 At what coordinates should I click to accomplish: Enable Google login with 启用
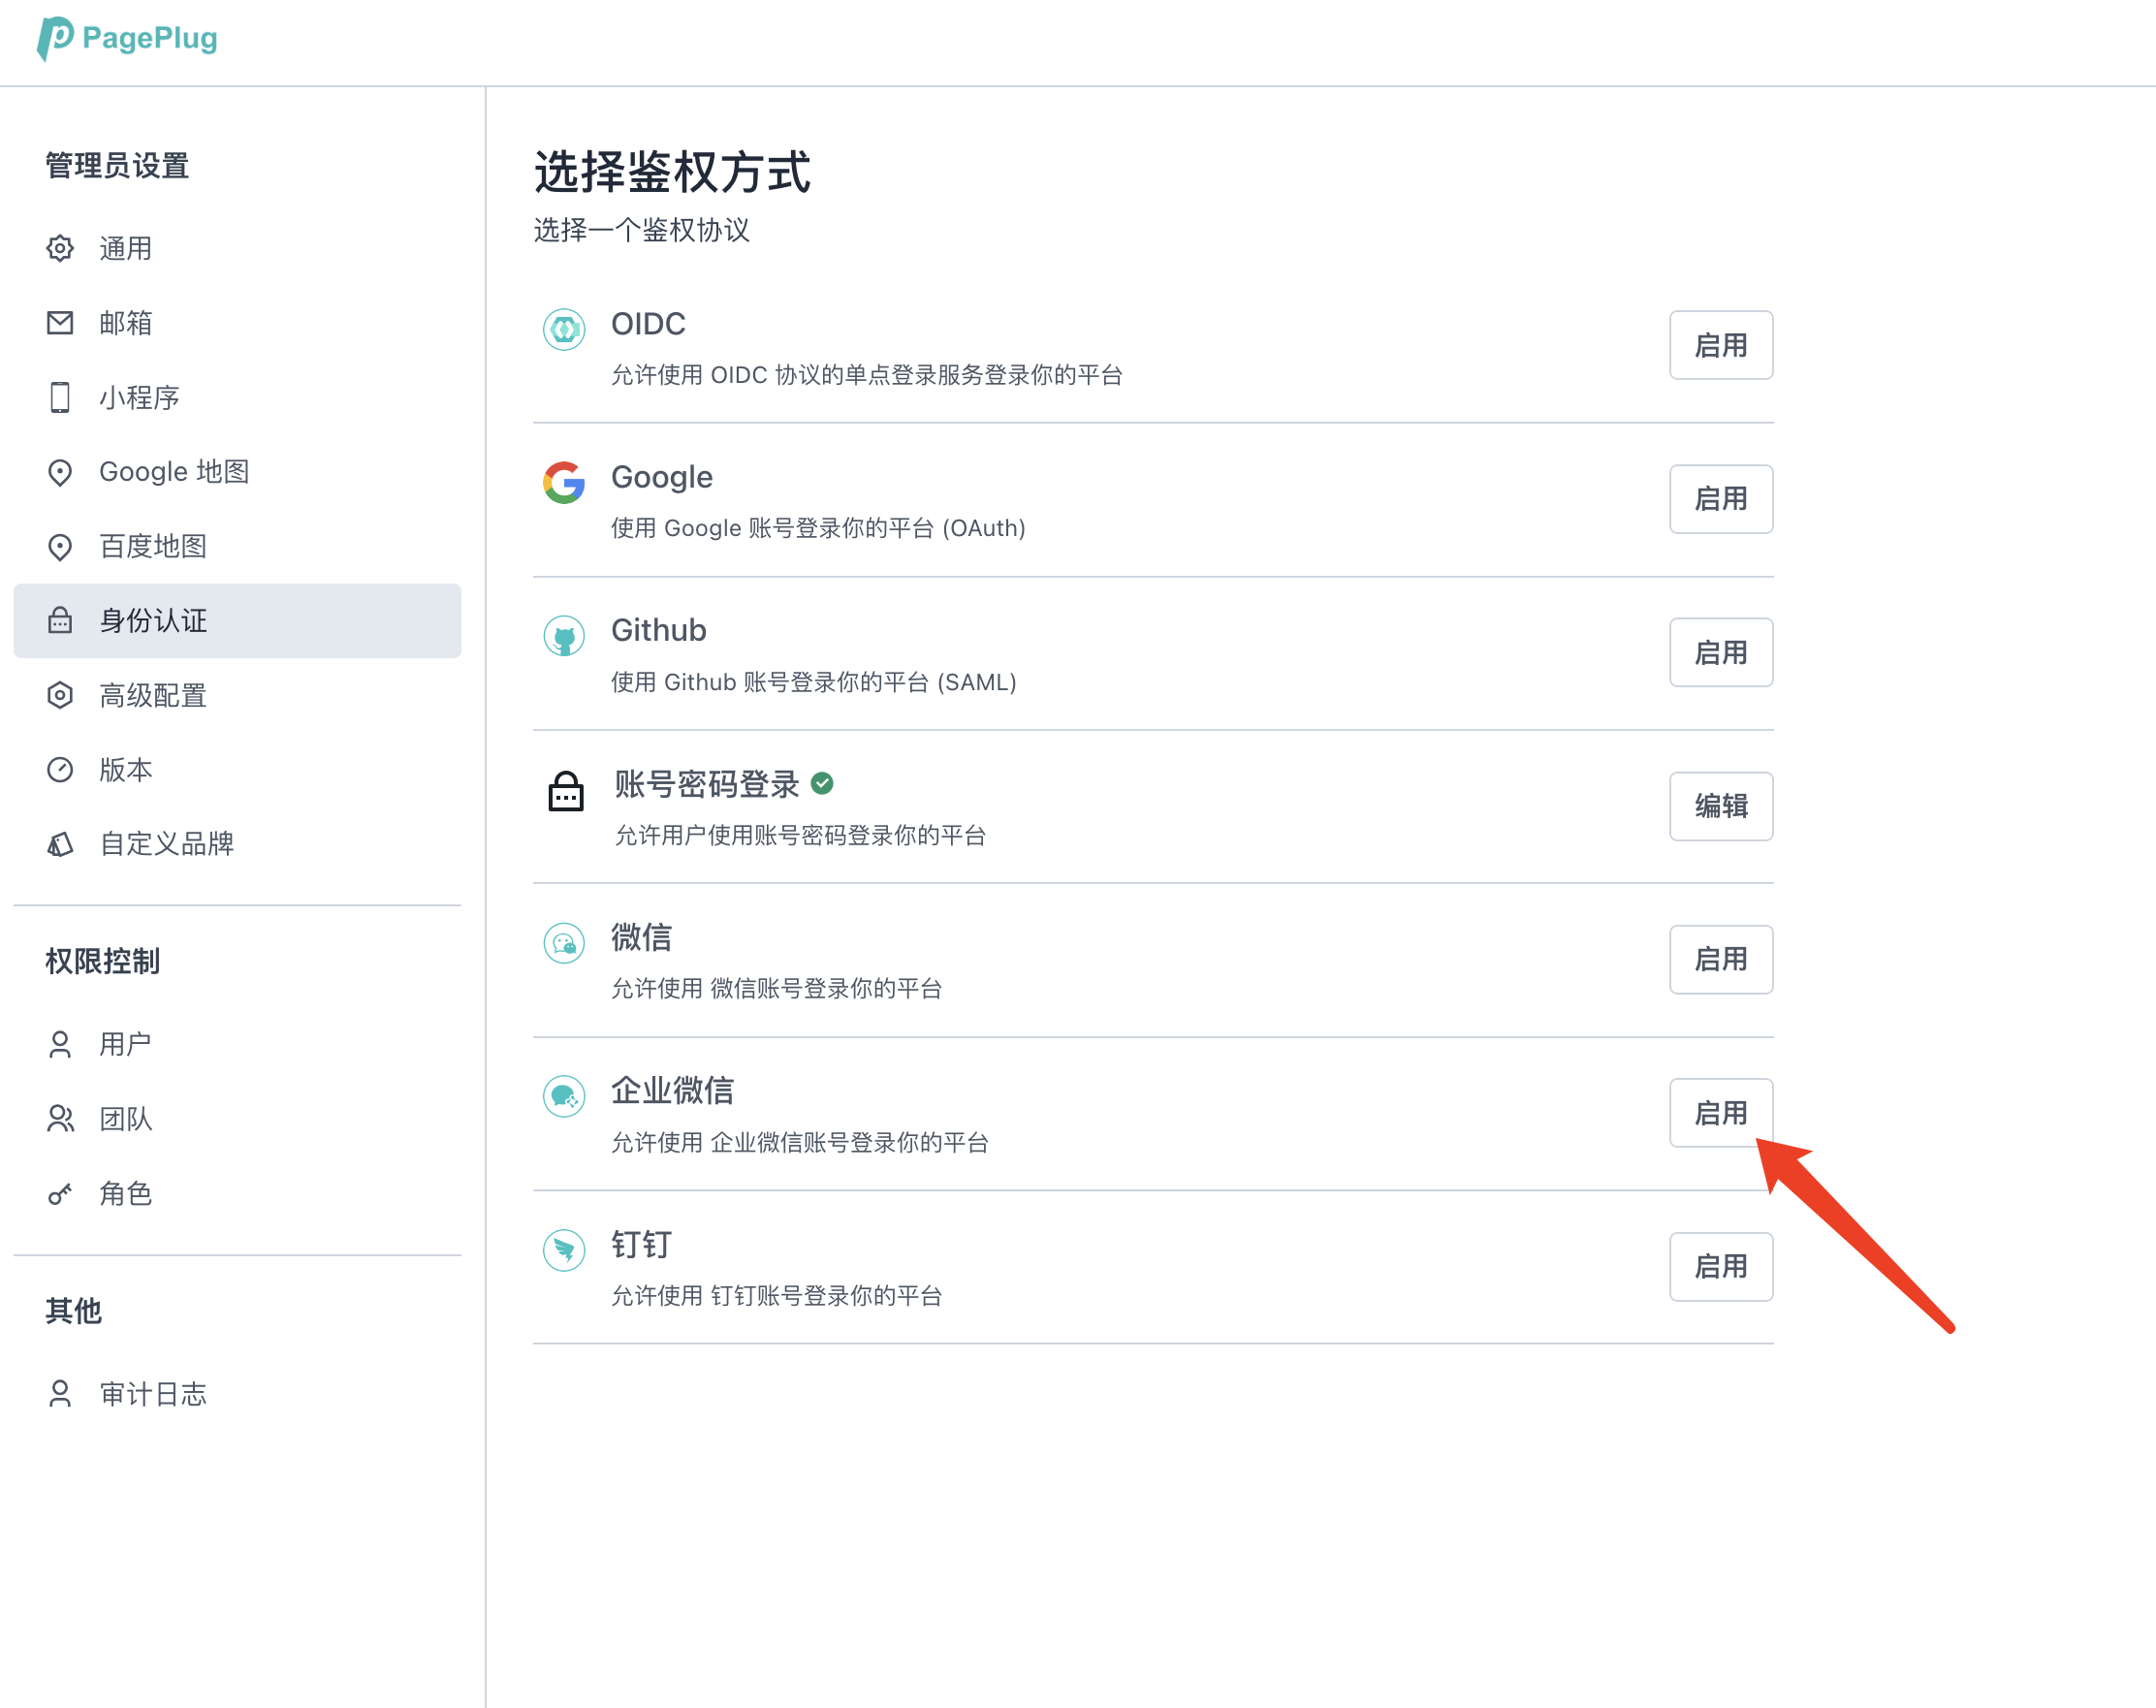click(x=1721, y=499)
